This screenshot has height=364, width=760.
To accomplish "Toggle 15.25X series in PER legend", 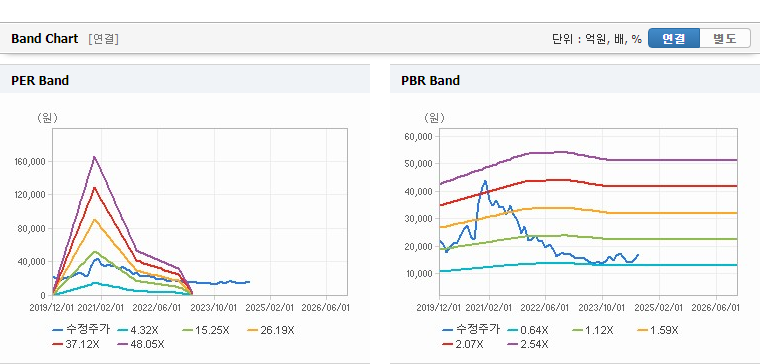I will pyautogui.click(x=206, y=330).
